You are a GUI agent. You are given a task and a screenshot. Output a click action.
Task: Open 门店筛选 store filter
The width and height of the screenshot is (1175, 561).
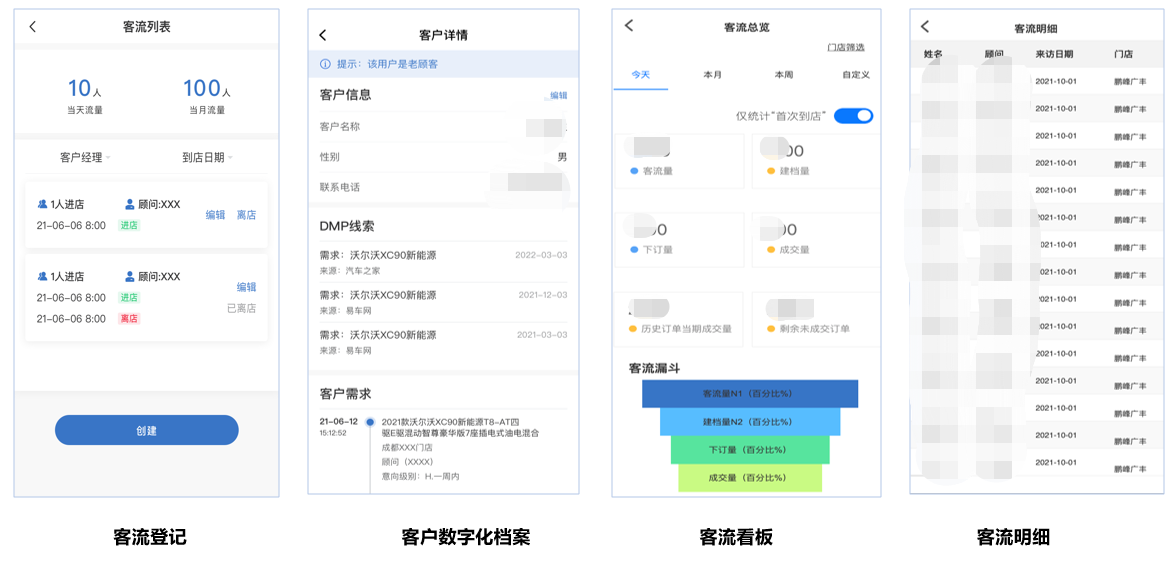pos(845,47)
